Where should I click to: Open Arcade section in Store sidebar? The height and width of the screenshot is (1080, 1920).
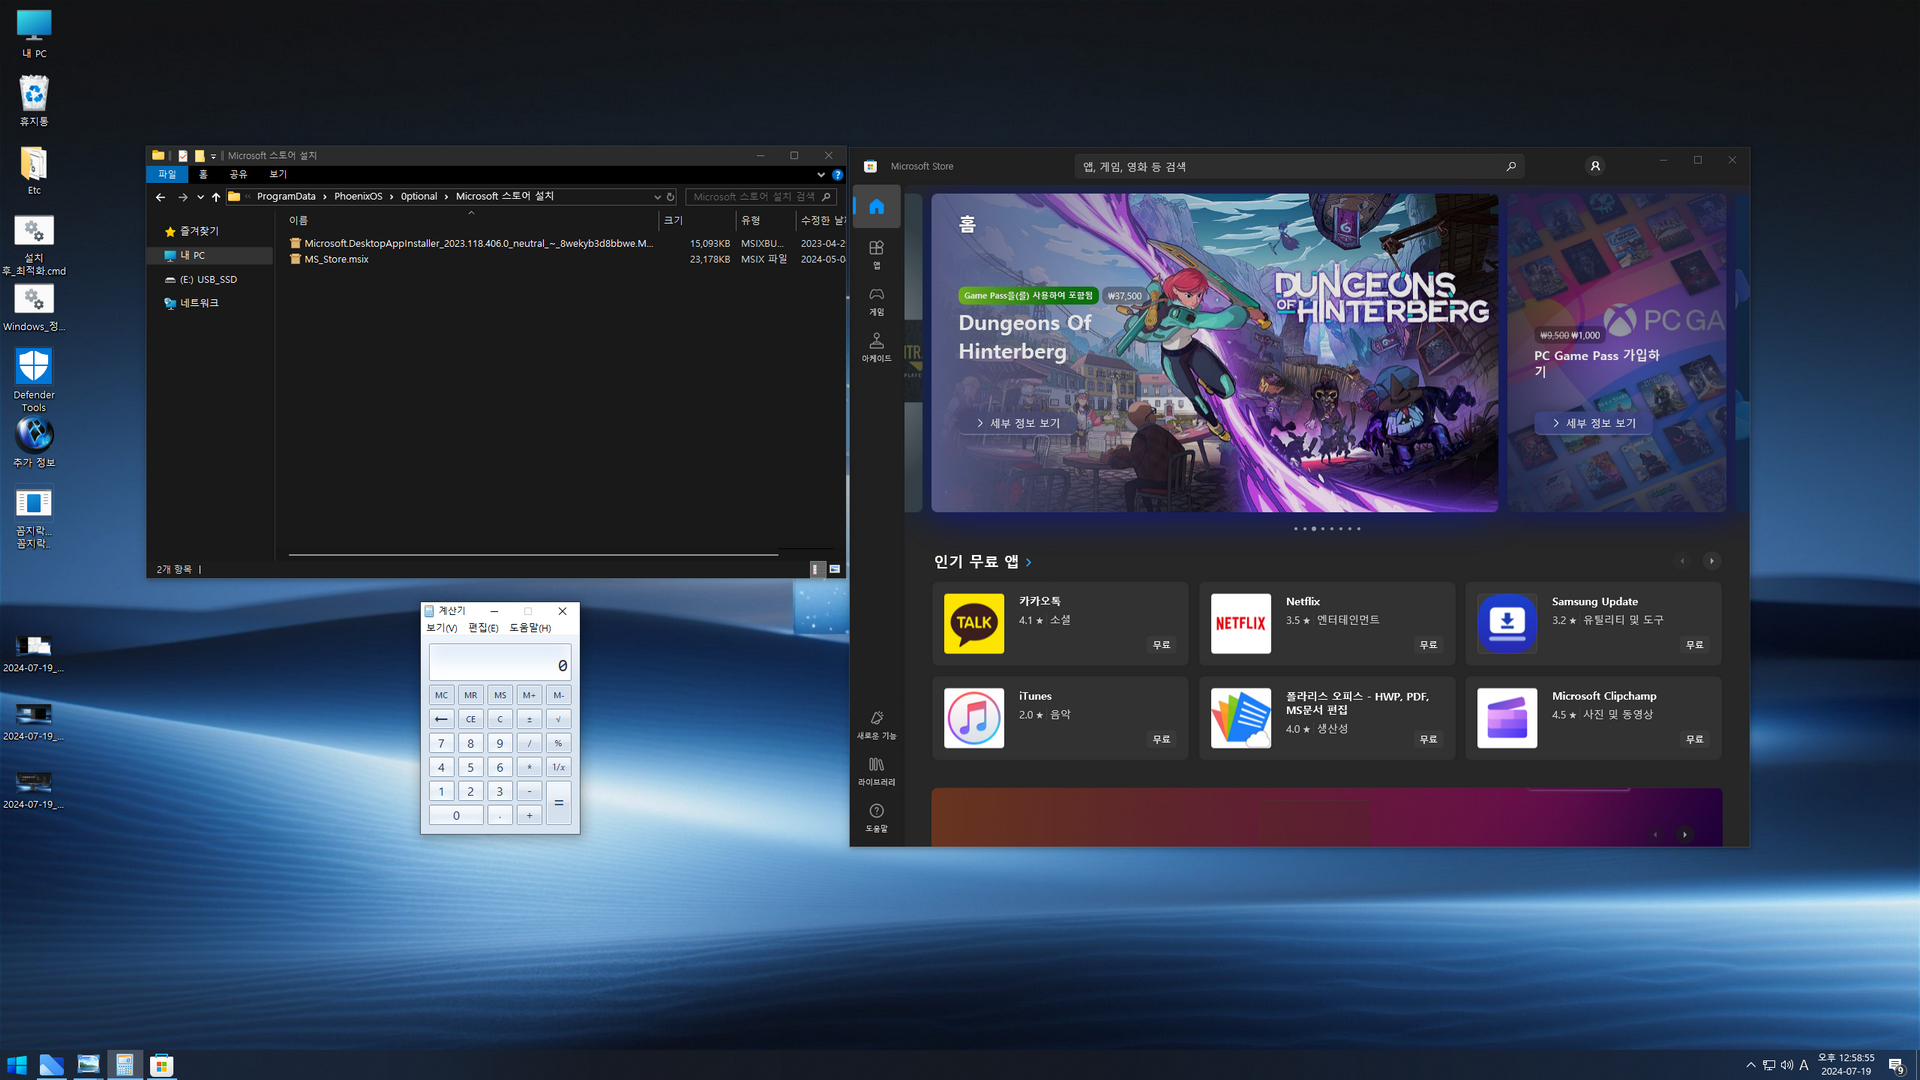coord(876,346)
